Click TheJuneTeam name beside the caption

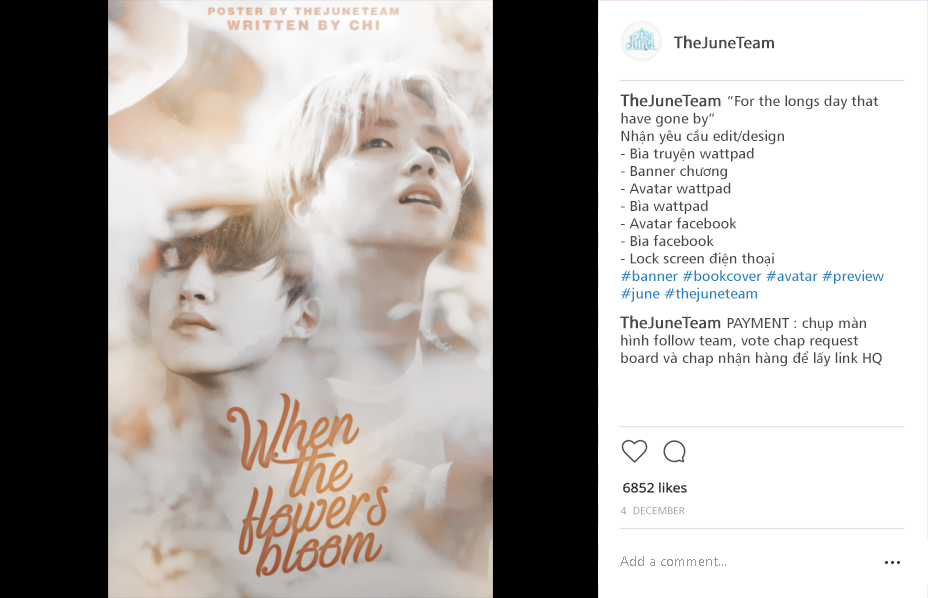click(x=671, y=101)
